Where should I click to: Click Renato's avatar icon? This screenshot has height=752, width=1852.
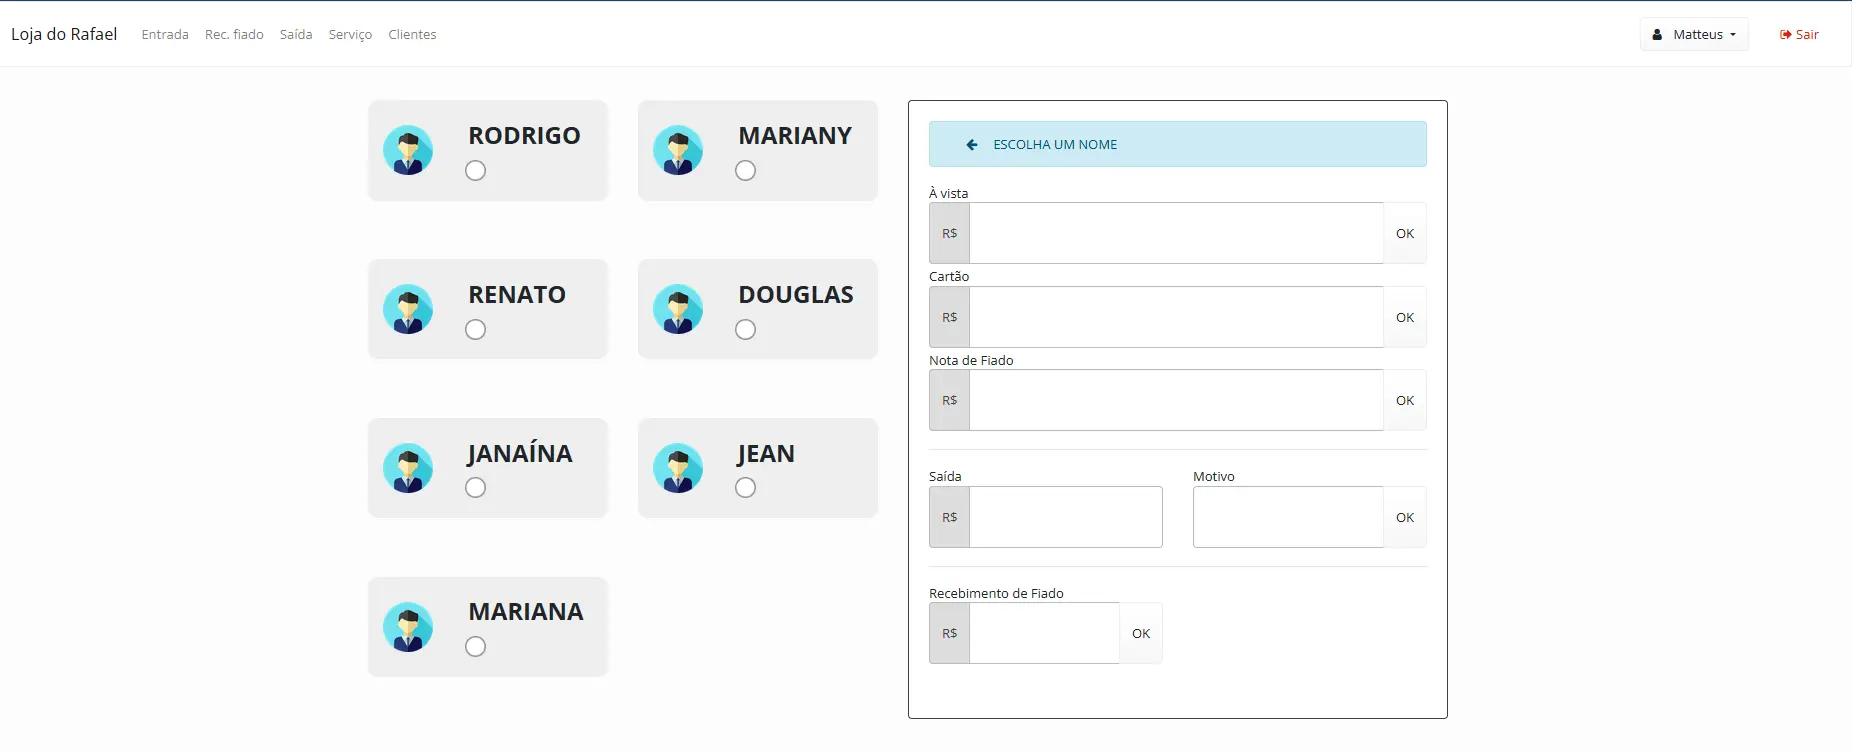408,309
